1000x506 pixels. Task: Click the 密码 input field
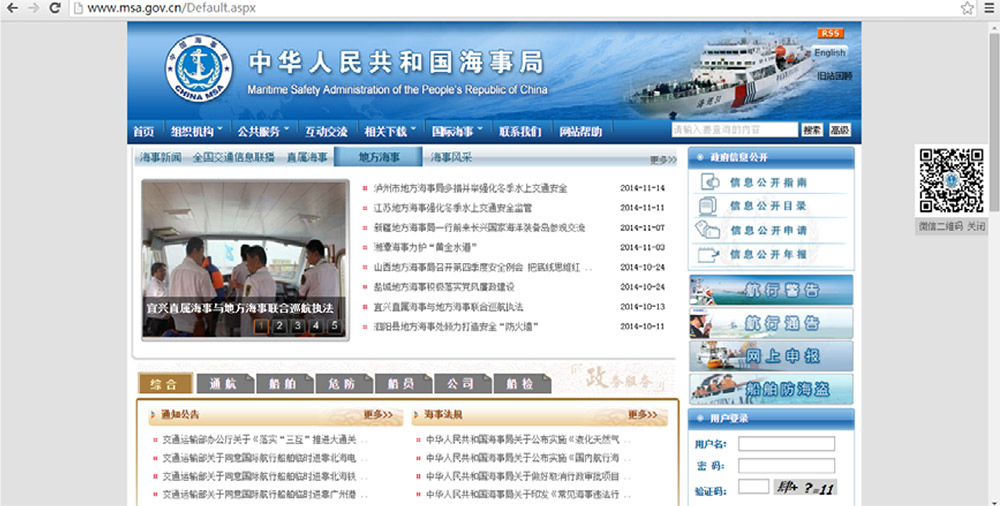(786, 466)
